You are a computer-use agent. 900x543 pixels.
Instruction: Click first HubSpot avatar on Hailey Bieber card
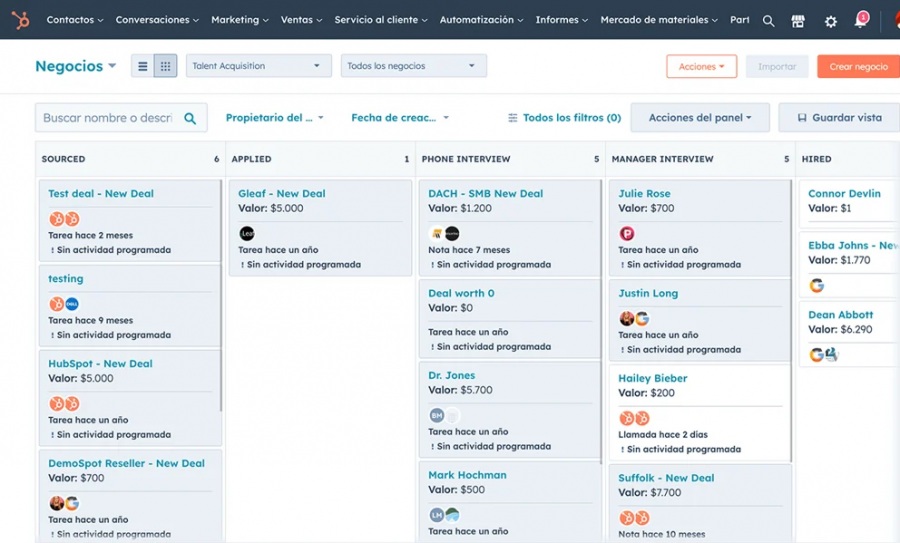(x=627, y=418)
